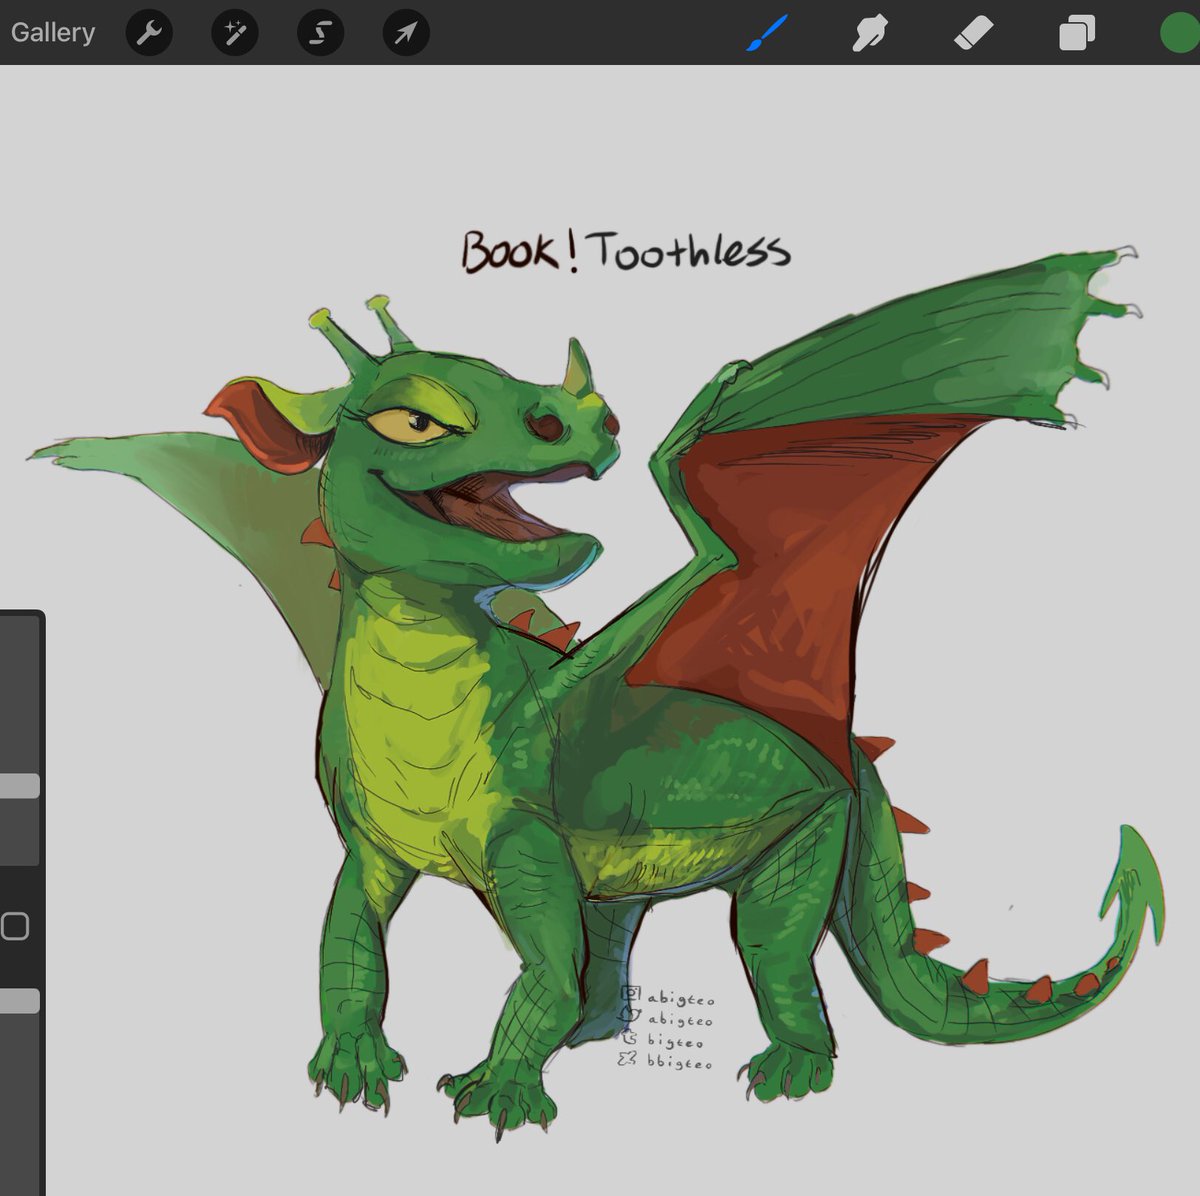The height and width of the screenshot is (1196, 1200).
Task: Open the Gallery
Action: point(53,32)
